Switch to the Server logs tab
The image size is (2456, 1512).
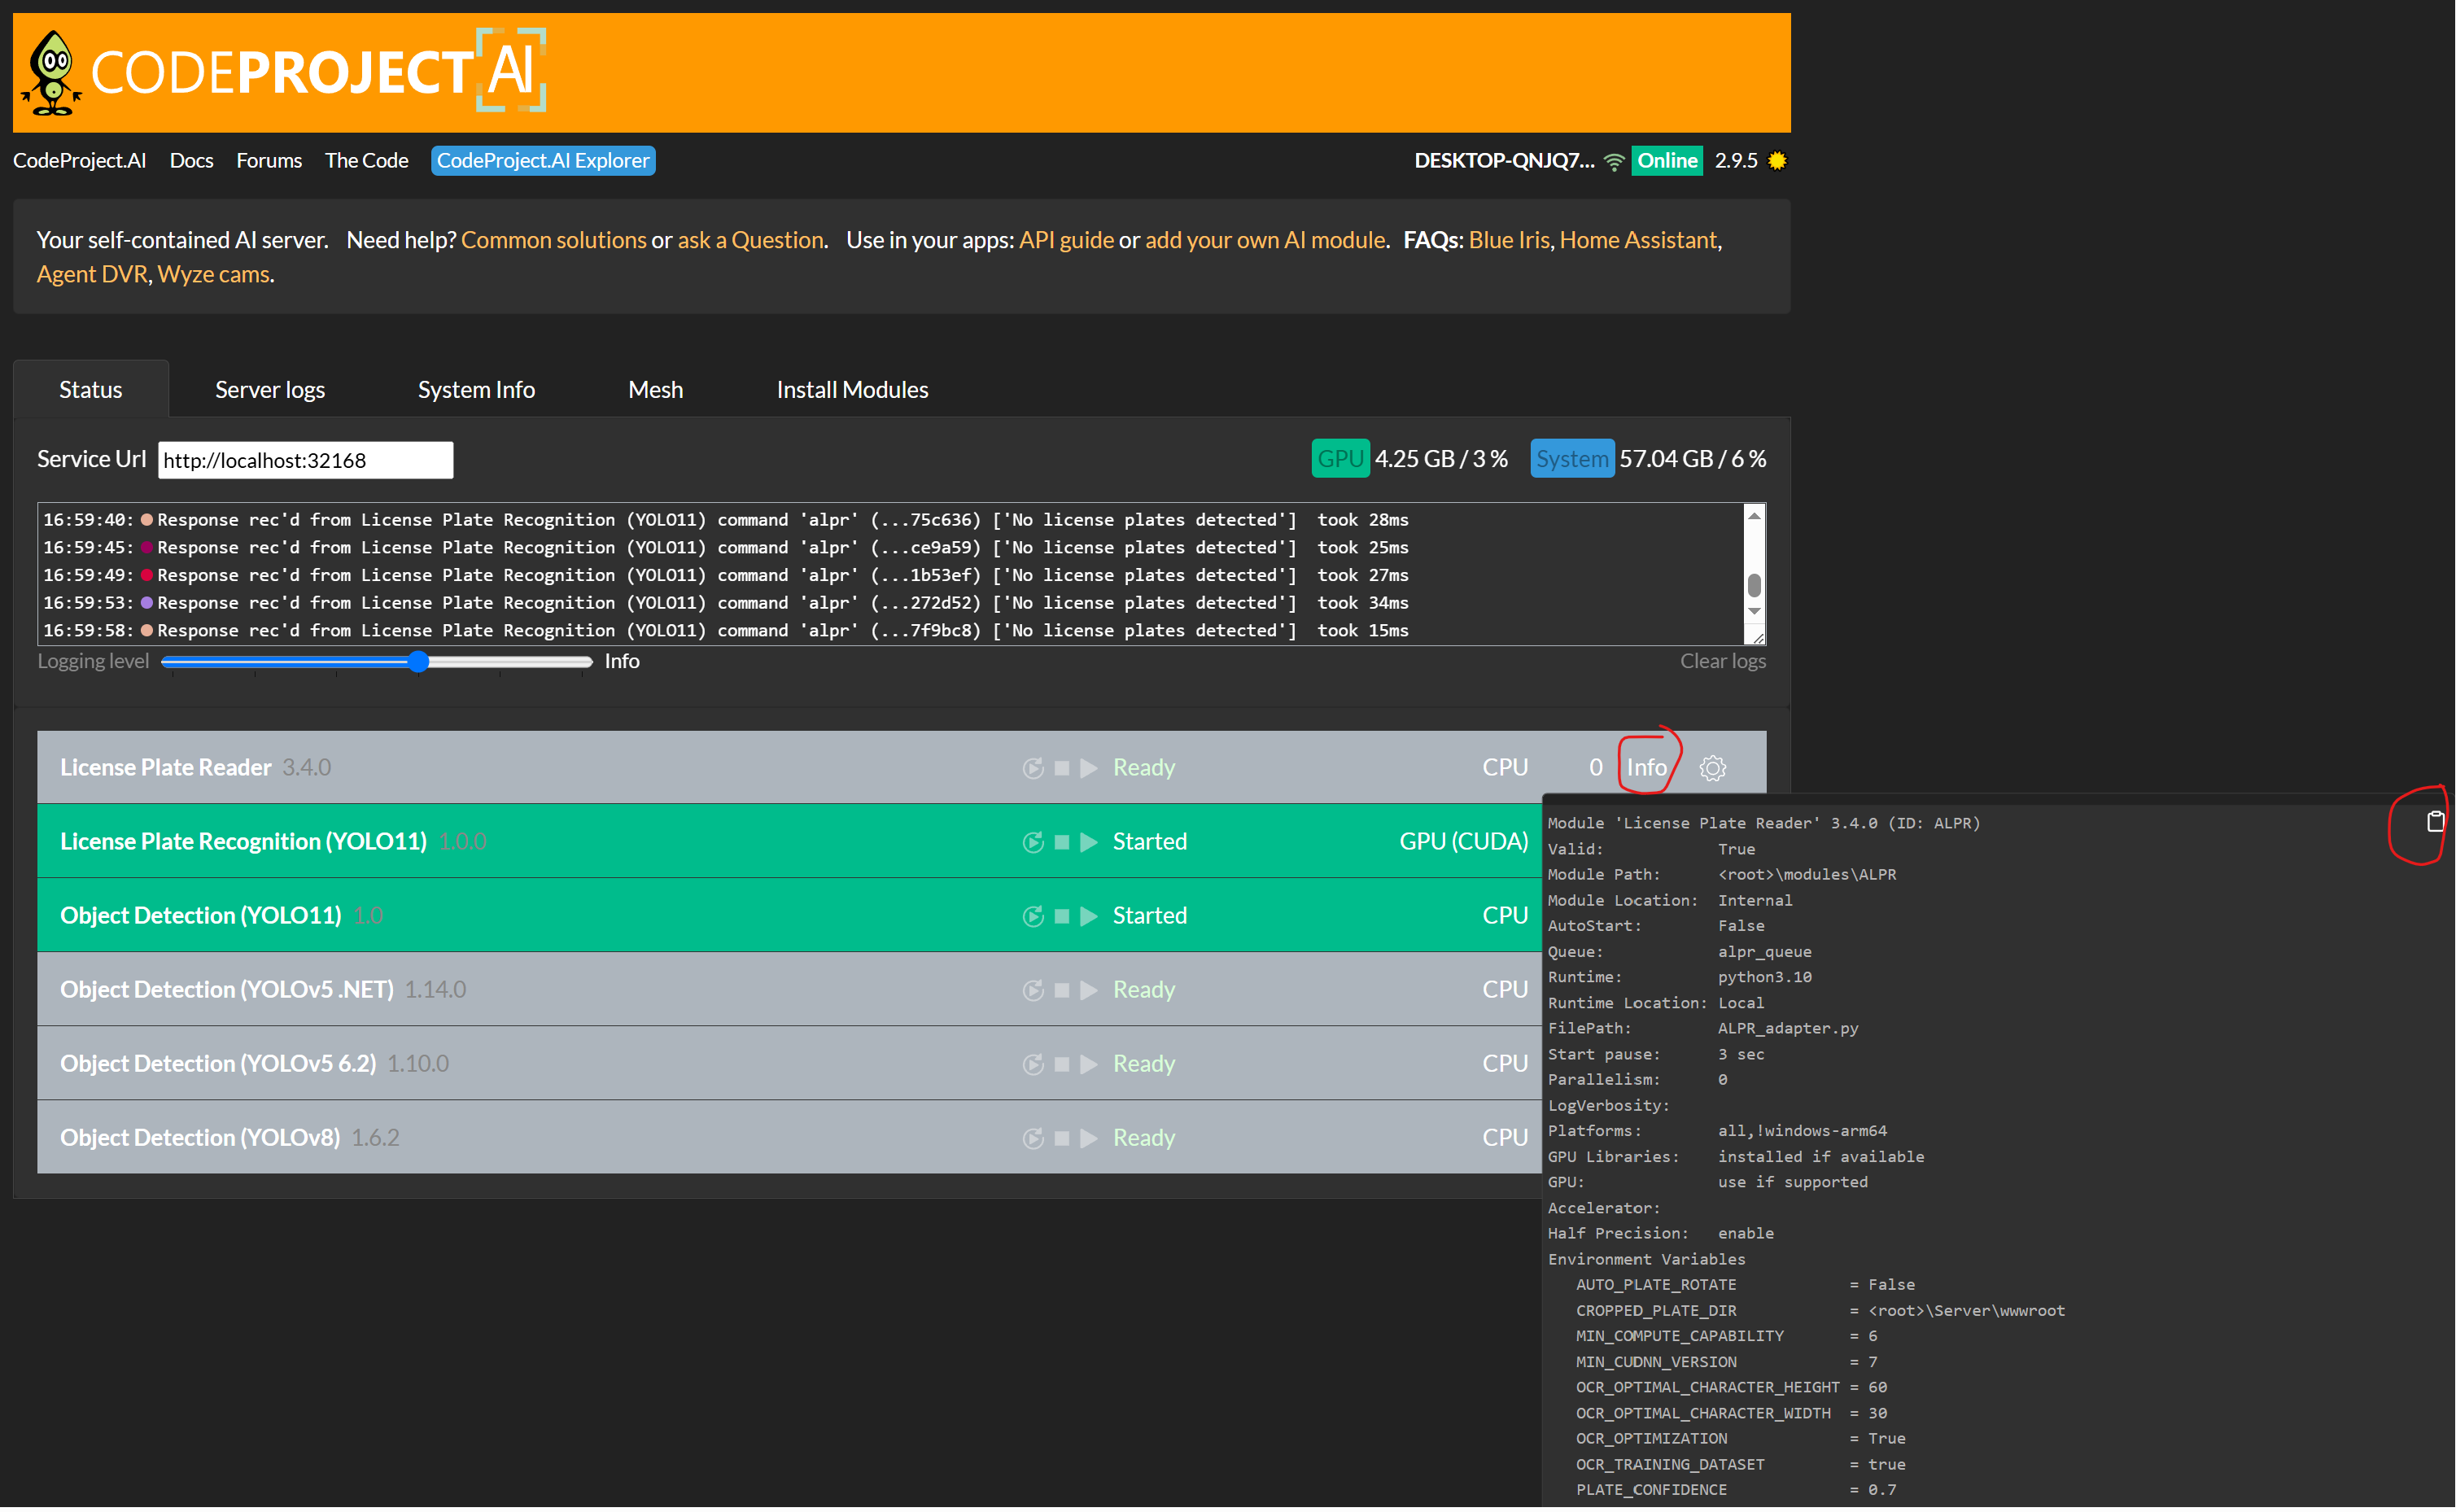point(270,390)
